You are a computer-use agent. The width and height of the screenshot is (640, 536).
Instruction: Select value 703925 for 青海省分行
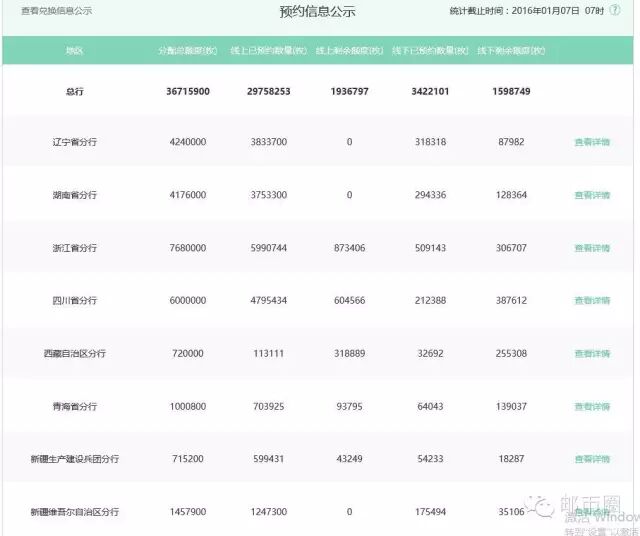tap(269, 407)
